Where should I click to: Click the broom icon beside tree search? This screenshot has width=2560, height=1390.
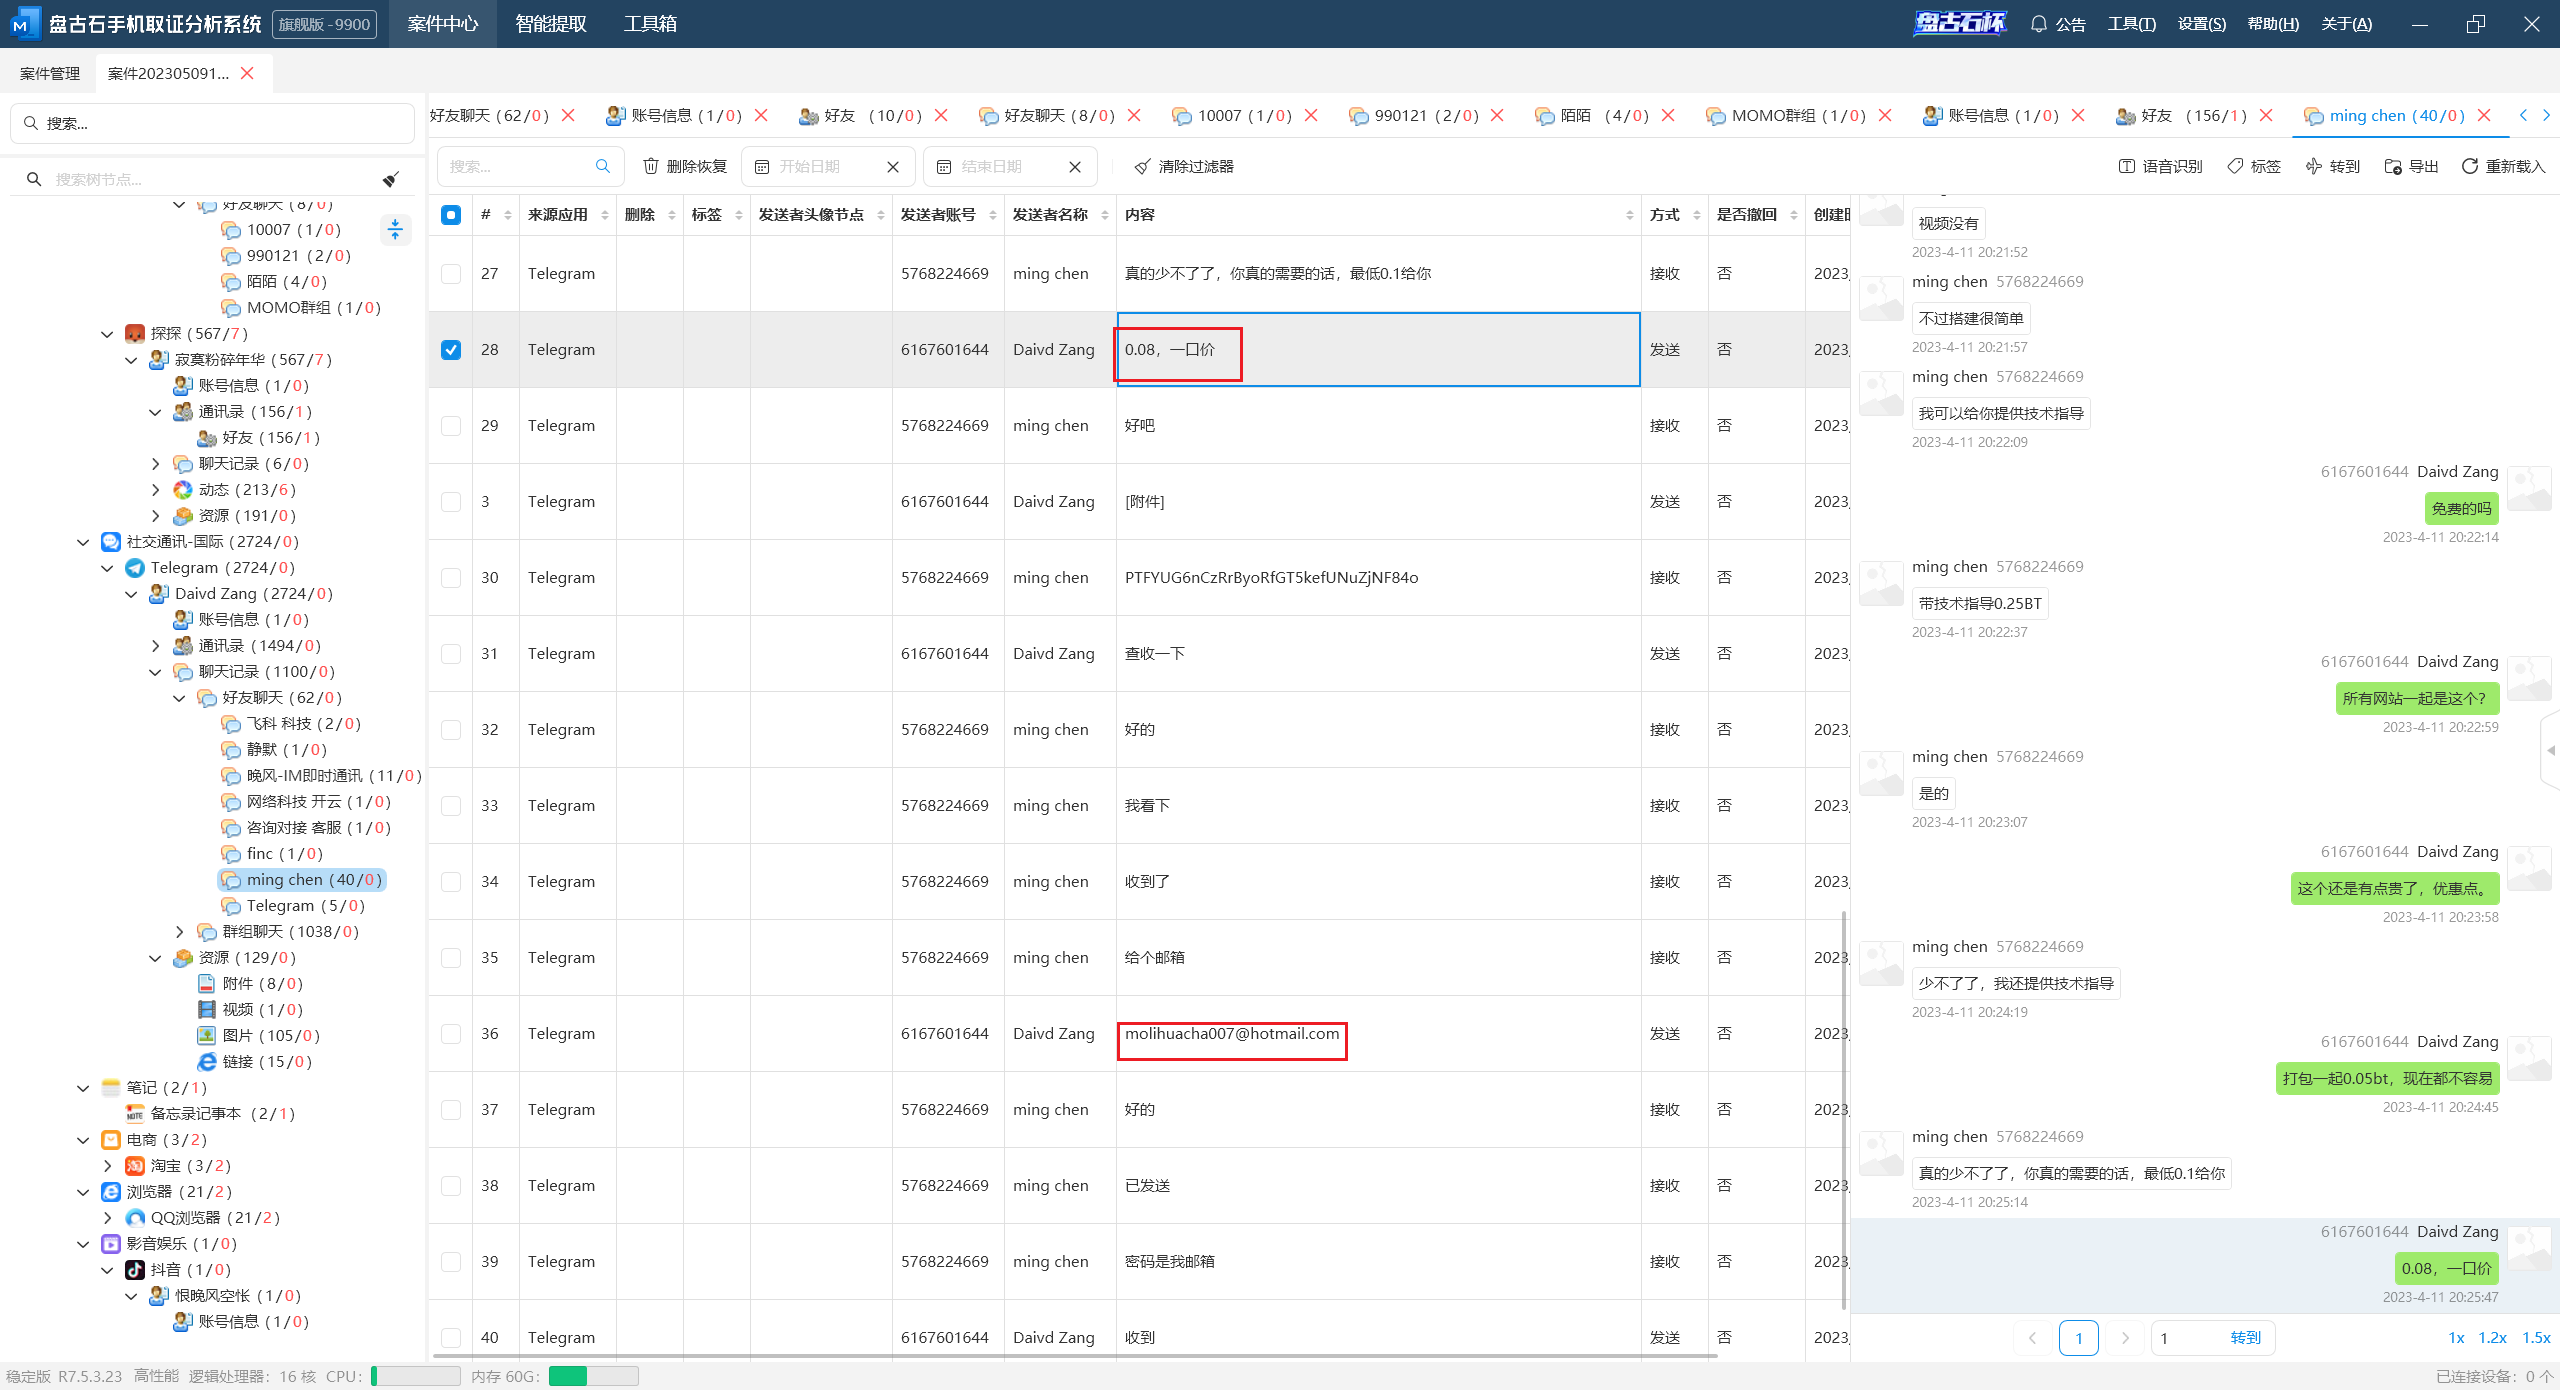point(391,179)
